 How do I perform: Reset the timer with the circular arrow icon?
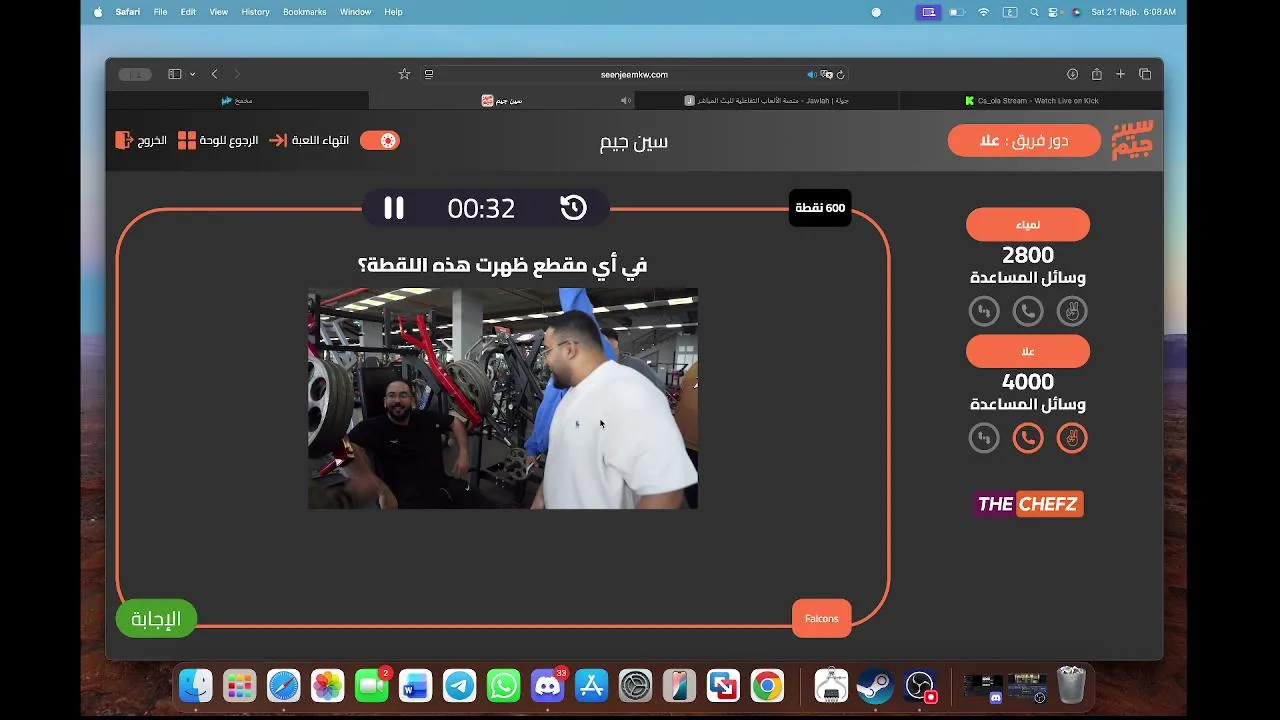pyautogui.click(x=573, y=208)
